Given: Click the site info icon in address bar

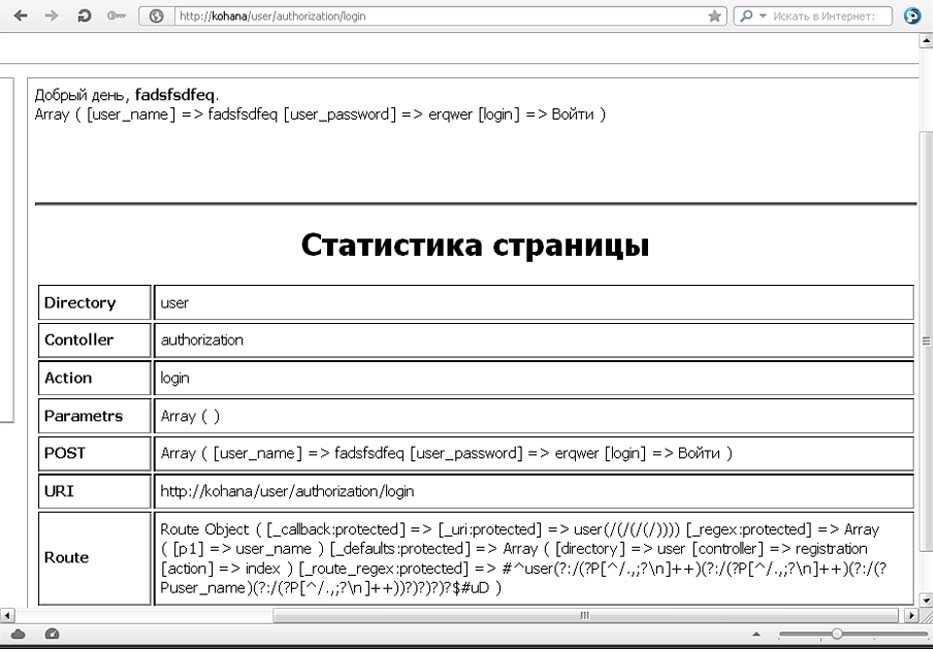Looking at the screenshot, I should tap(156, 16).
